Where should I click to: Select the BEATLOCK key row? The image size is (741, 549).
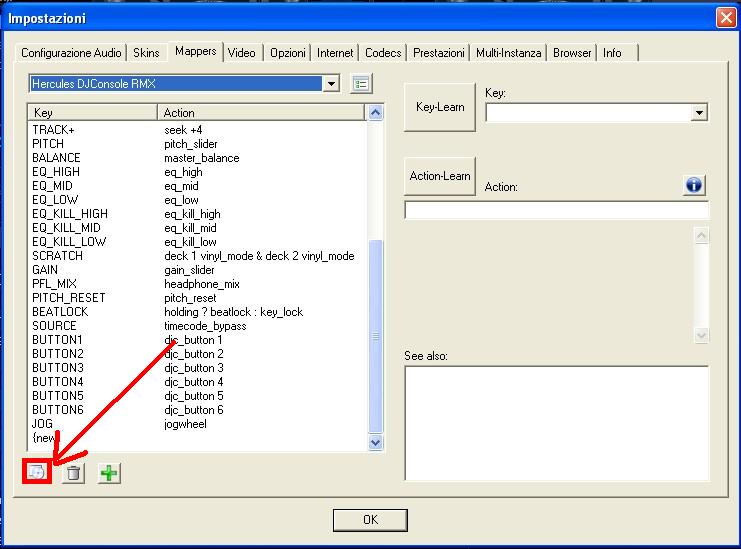tap(60, 312)
